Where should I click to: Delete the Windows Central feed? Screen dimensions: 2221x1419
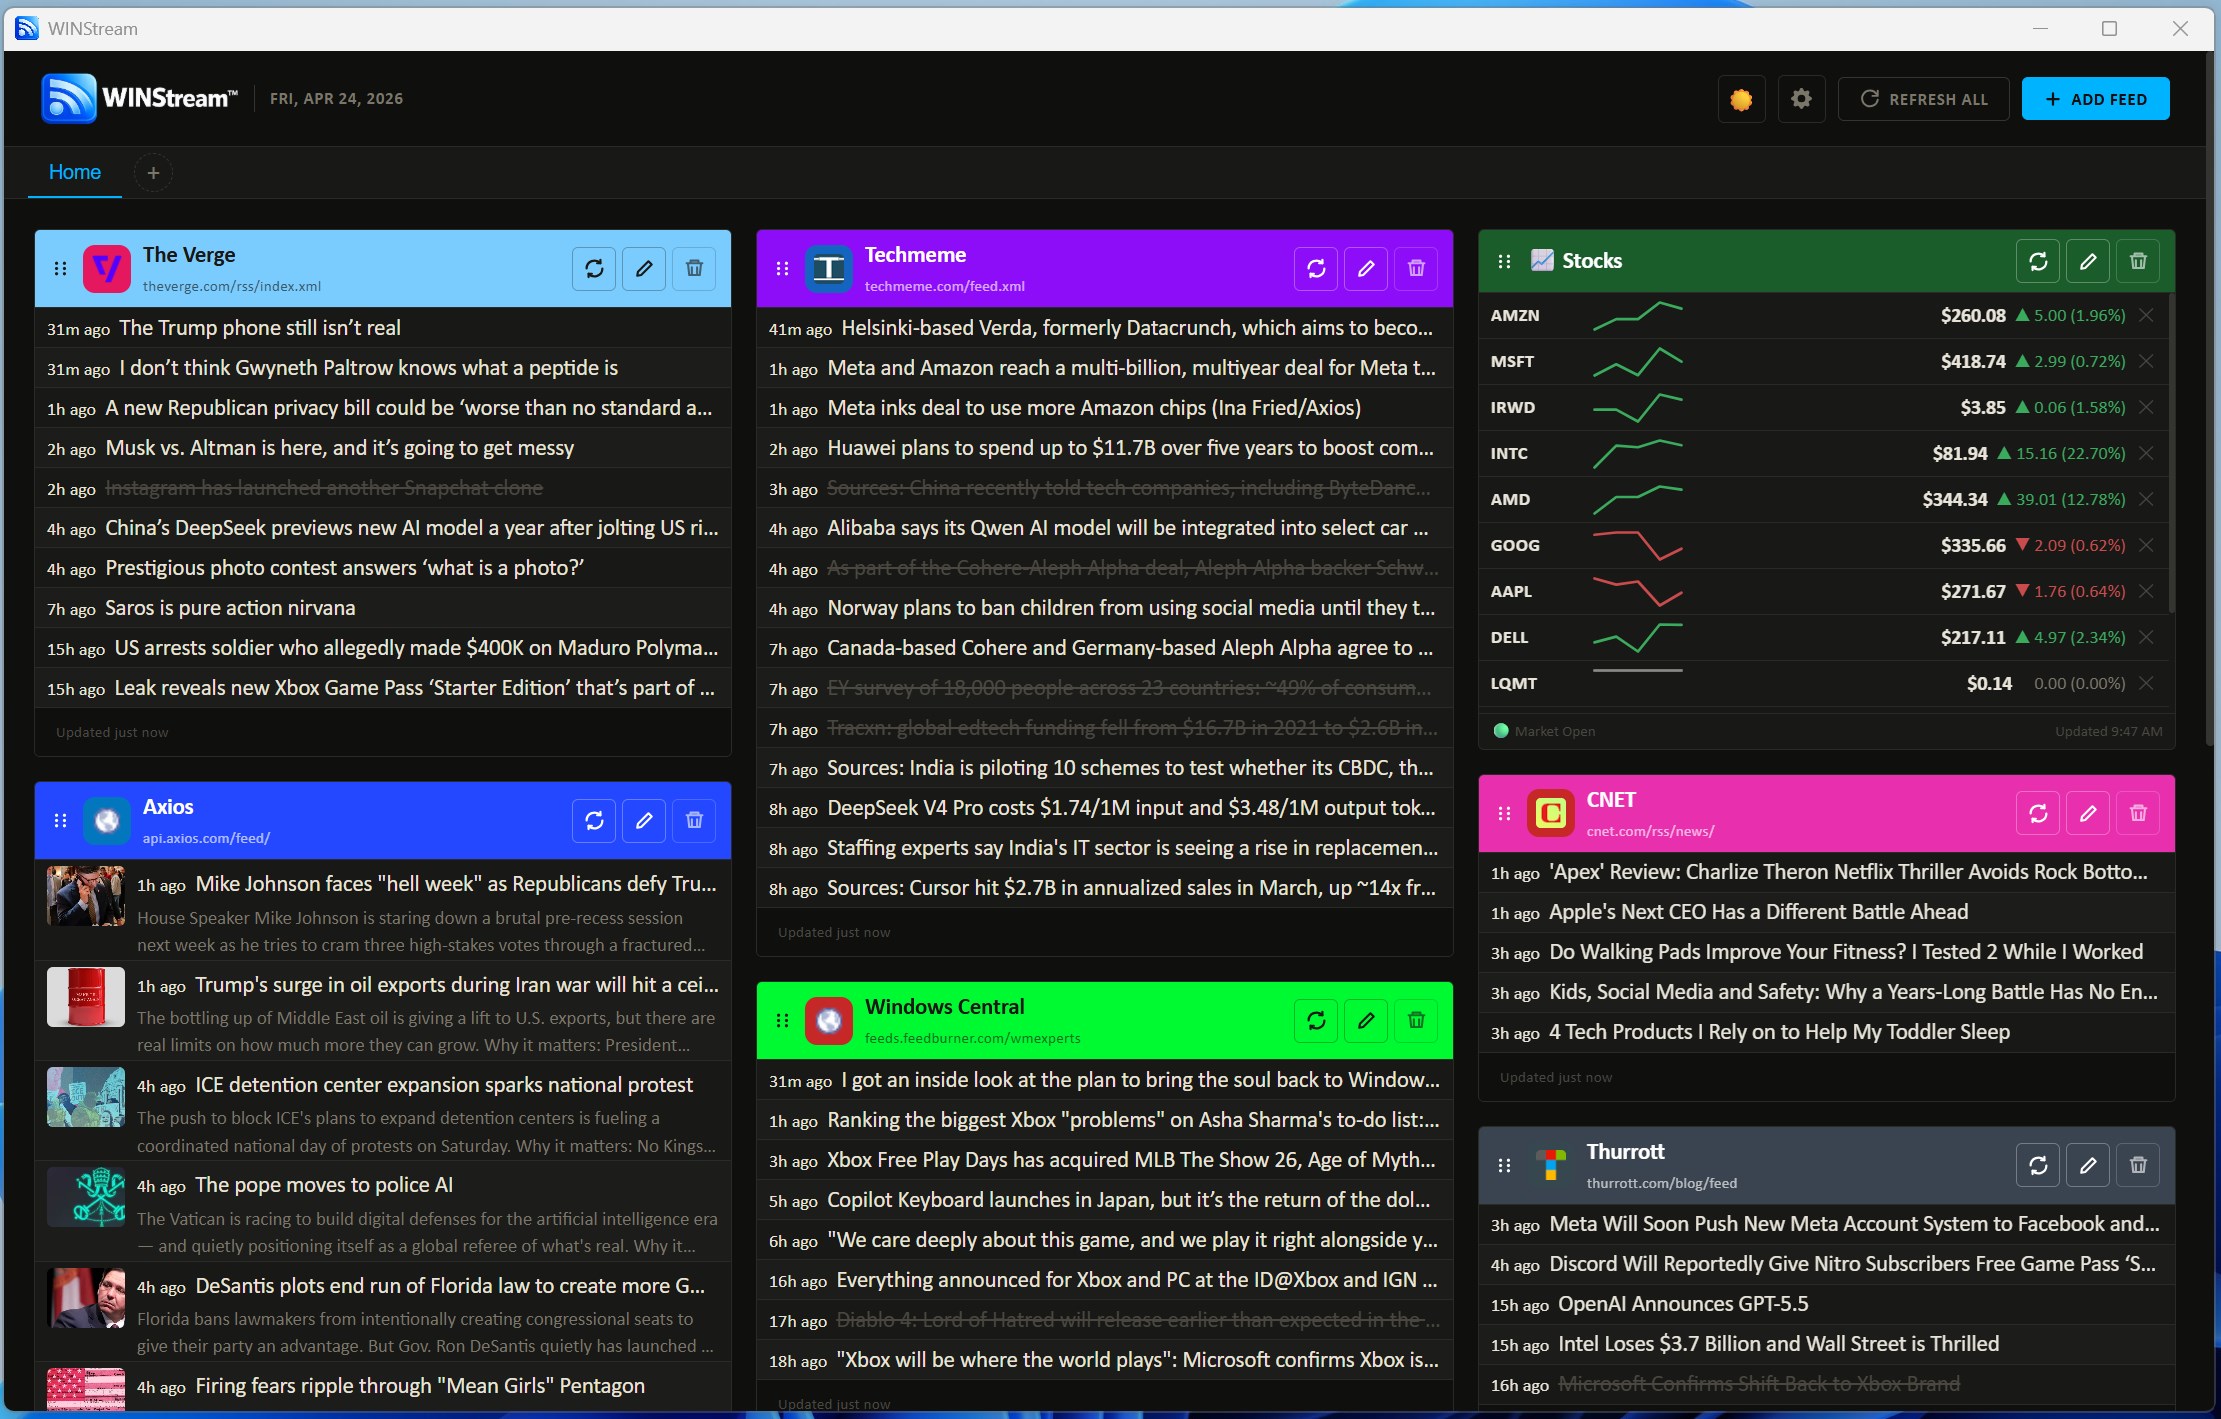coord(1416,1020)
